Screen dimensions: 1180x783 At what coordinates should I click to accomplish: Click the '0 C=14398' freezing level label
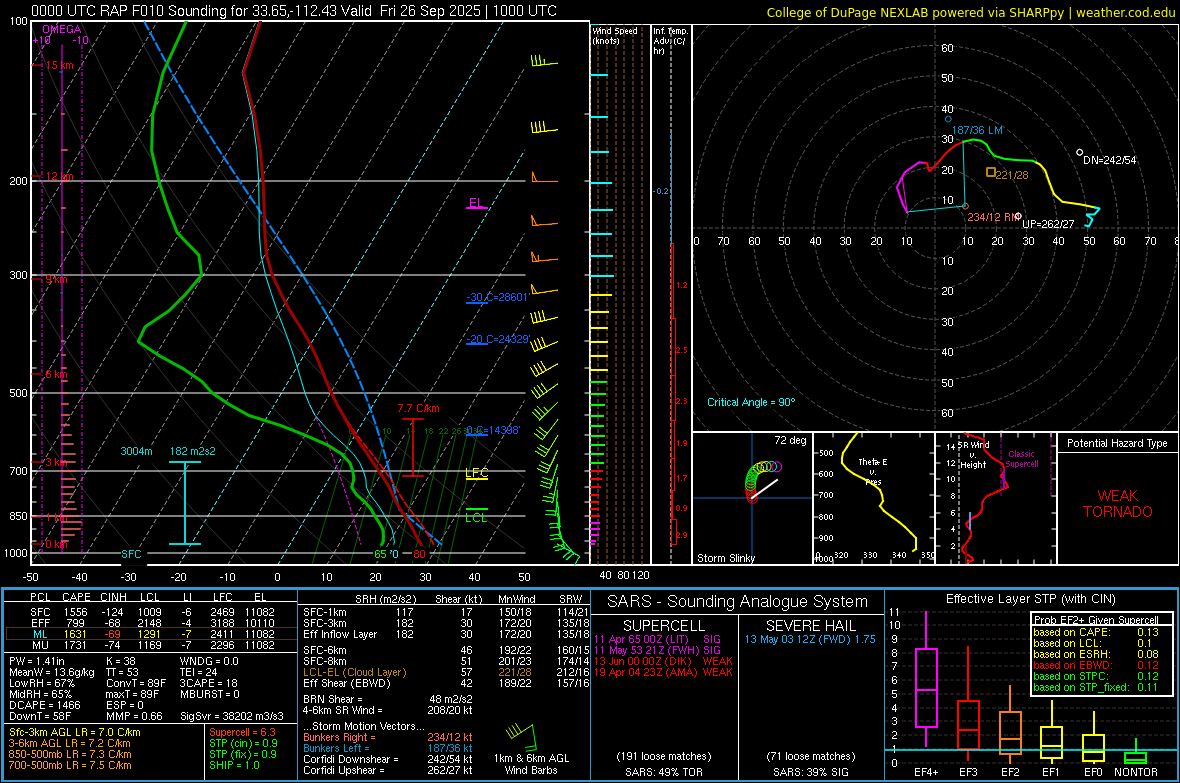(493, 431)
